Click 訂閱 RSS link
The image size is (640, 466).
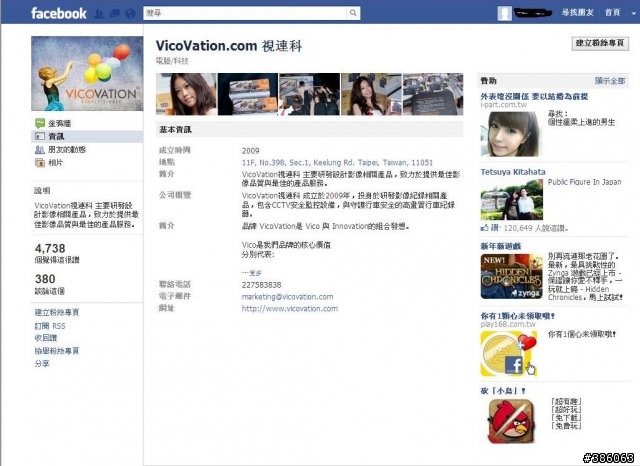click(x=50, y=326)
